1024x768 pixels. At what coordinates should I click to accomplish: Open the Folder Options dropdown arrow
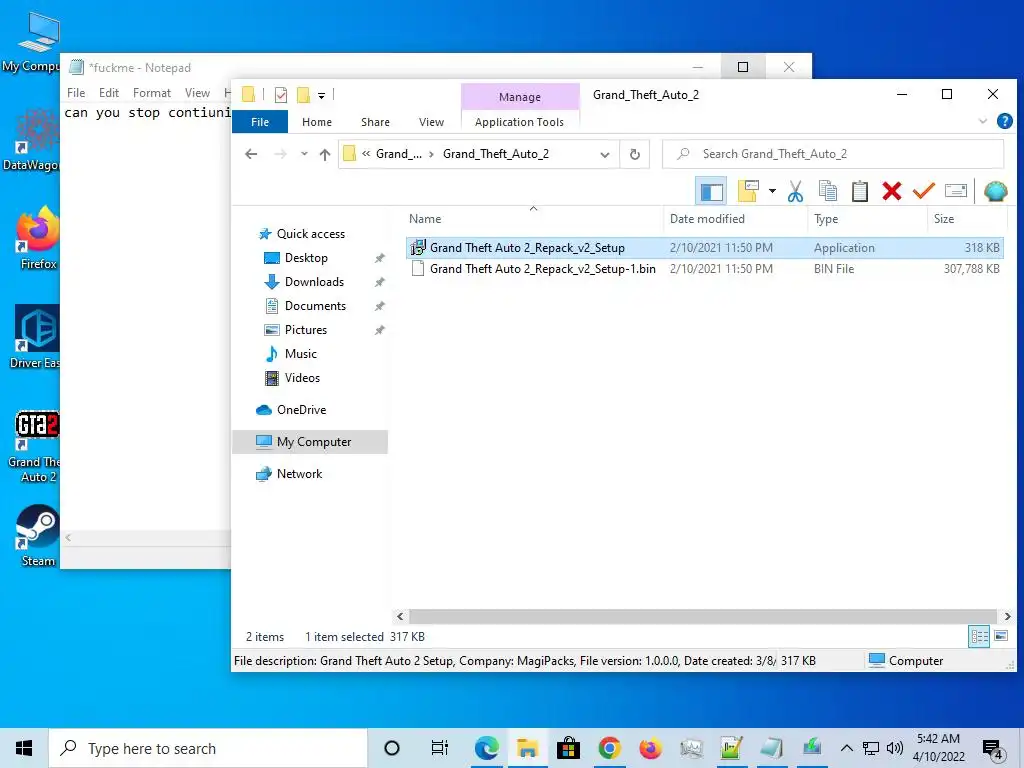pyautogui.click(x=773, y=191)
